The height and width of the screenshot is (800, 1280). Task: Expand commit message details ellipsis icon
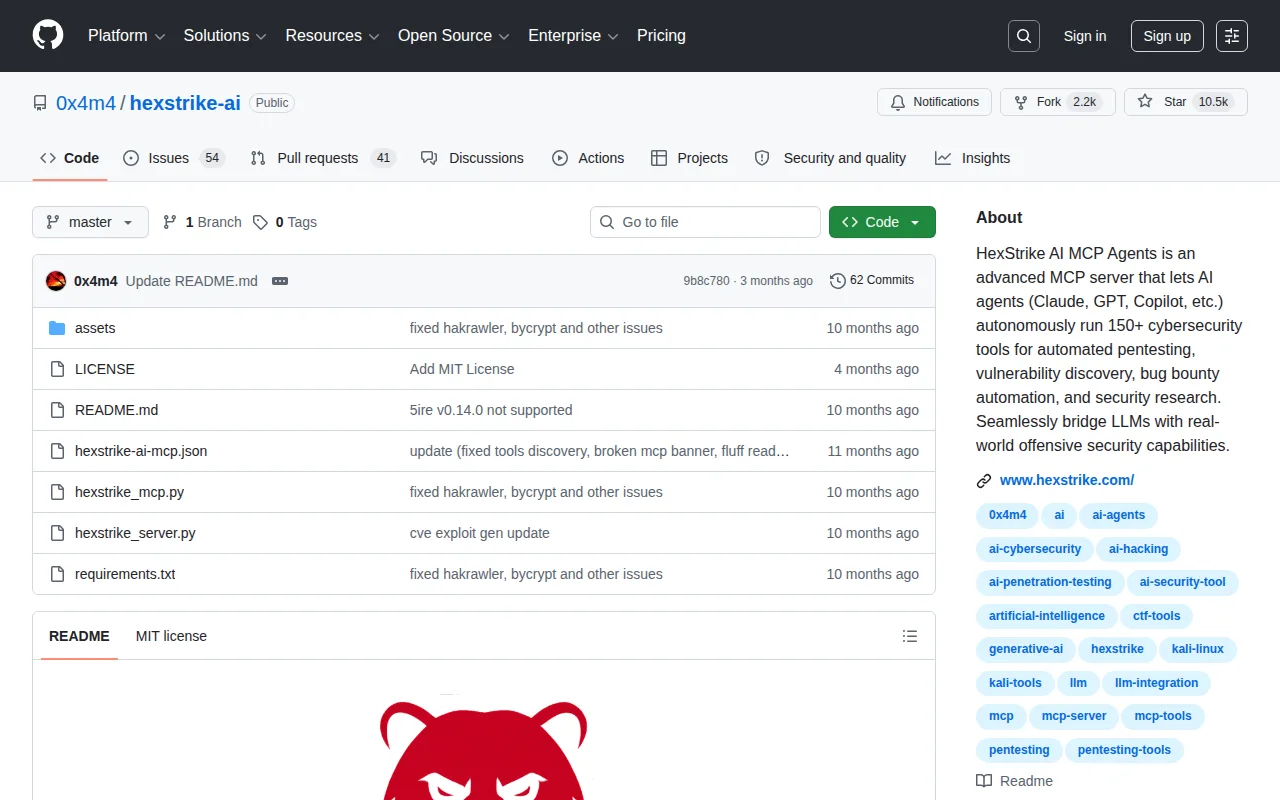(280, 281)
